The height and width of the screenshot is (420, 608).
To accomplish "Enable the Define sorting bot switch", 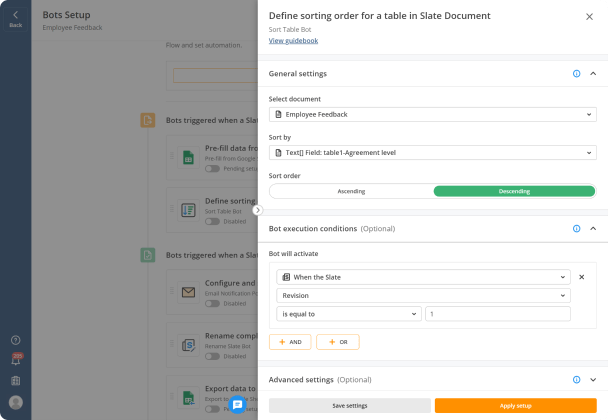I will point(212,221).
